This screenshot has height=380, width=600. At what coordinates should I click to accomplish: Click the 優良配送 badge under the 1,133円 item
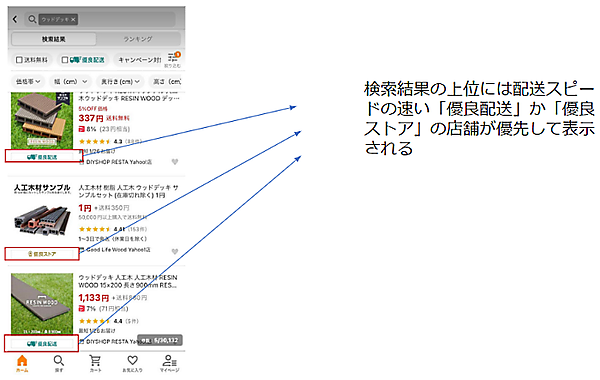42,344
